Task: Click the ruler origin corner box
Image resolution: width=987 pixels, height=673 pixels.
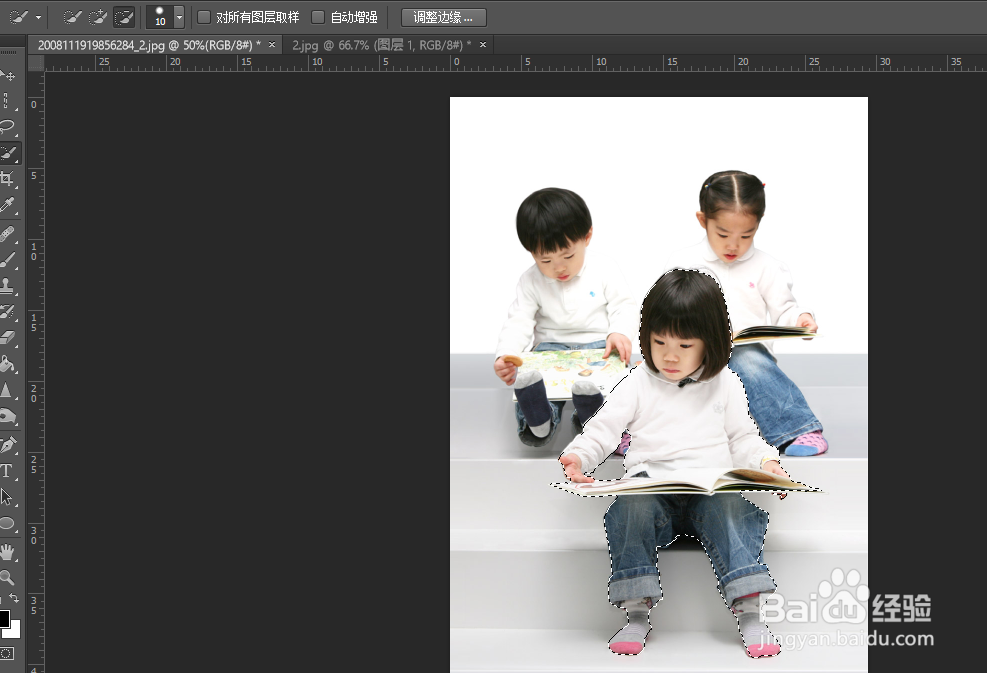Action: (x=36, y=63)
